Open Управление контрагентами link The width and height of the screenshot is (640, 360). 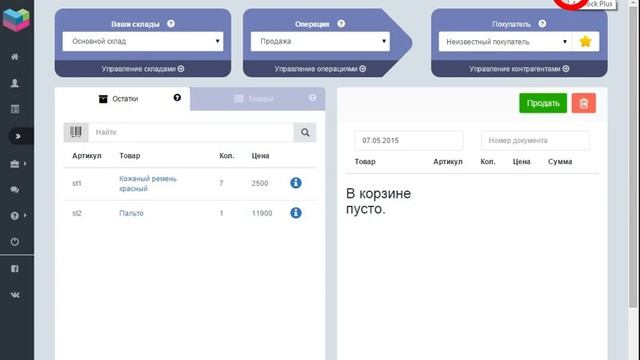[519, 69]
